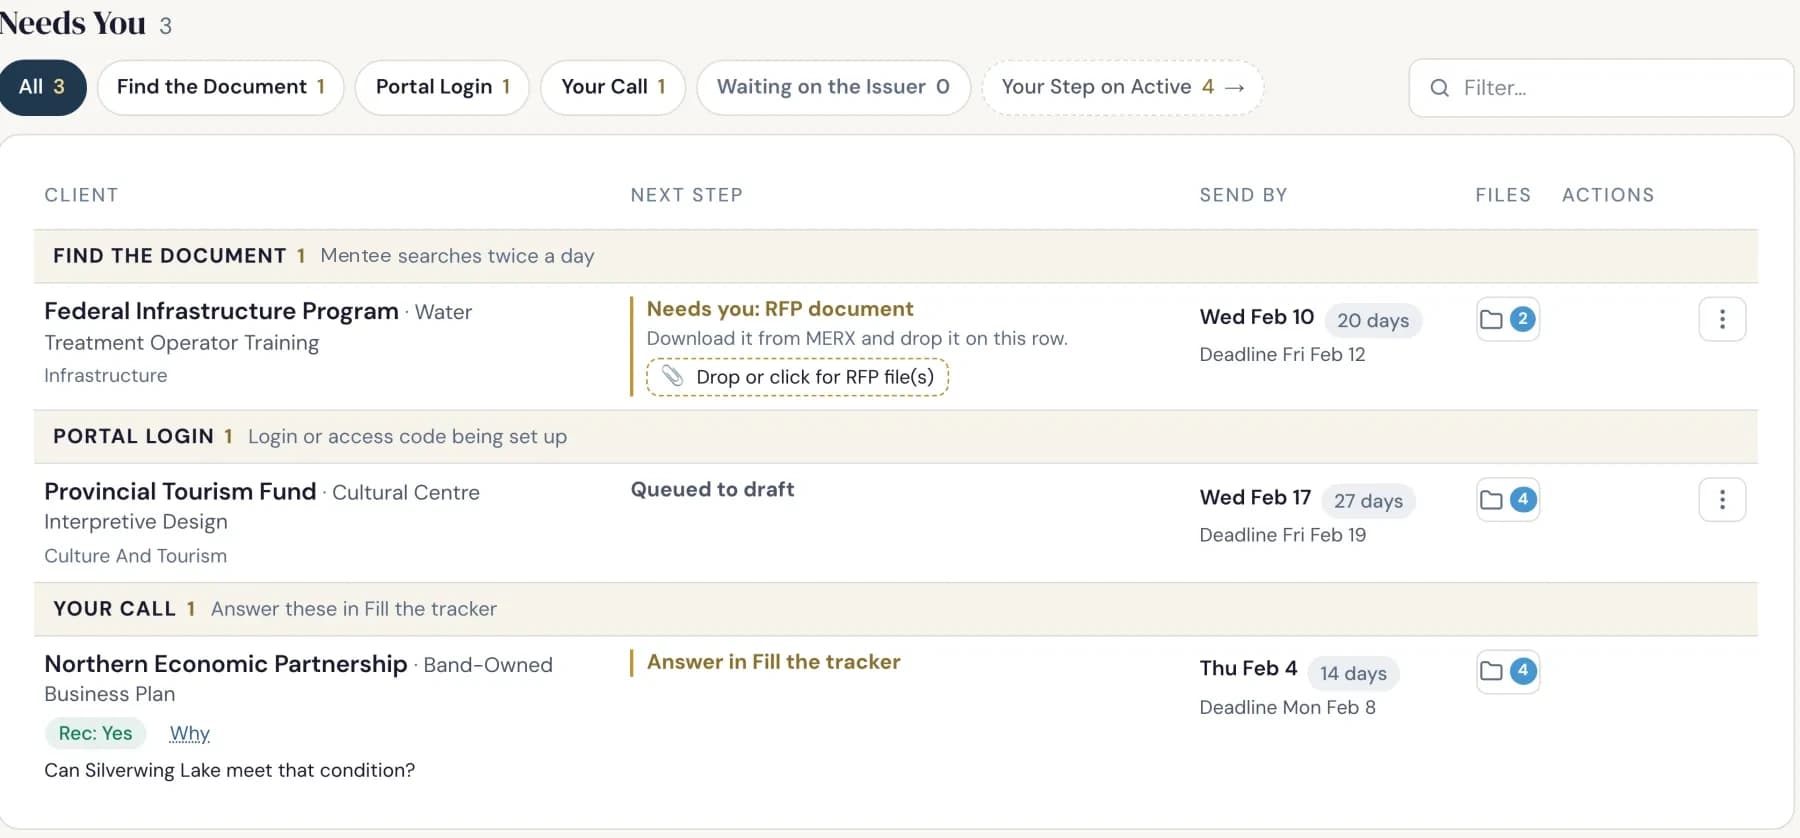Open Provincial Tourism Fund client name
This screenshot has height=838, width=1800.
pyautogui.click(x=180, y=491)
